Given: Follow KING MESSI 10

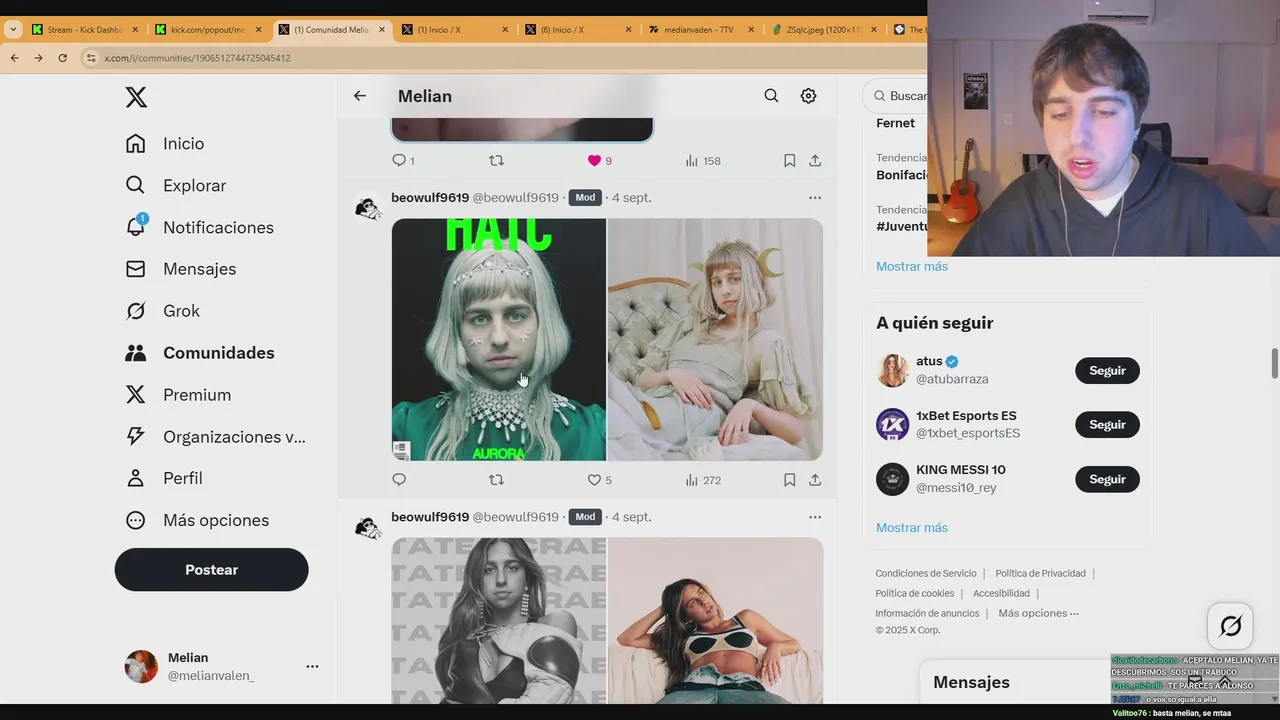Looking at the screenshot, I should [1107, 479].
